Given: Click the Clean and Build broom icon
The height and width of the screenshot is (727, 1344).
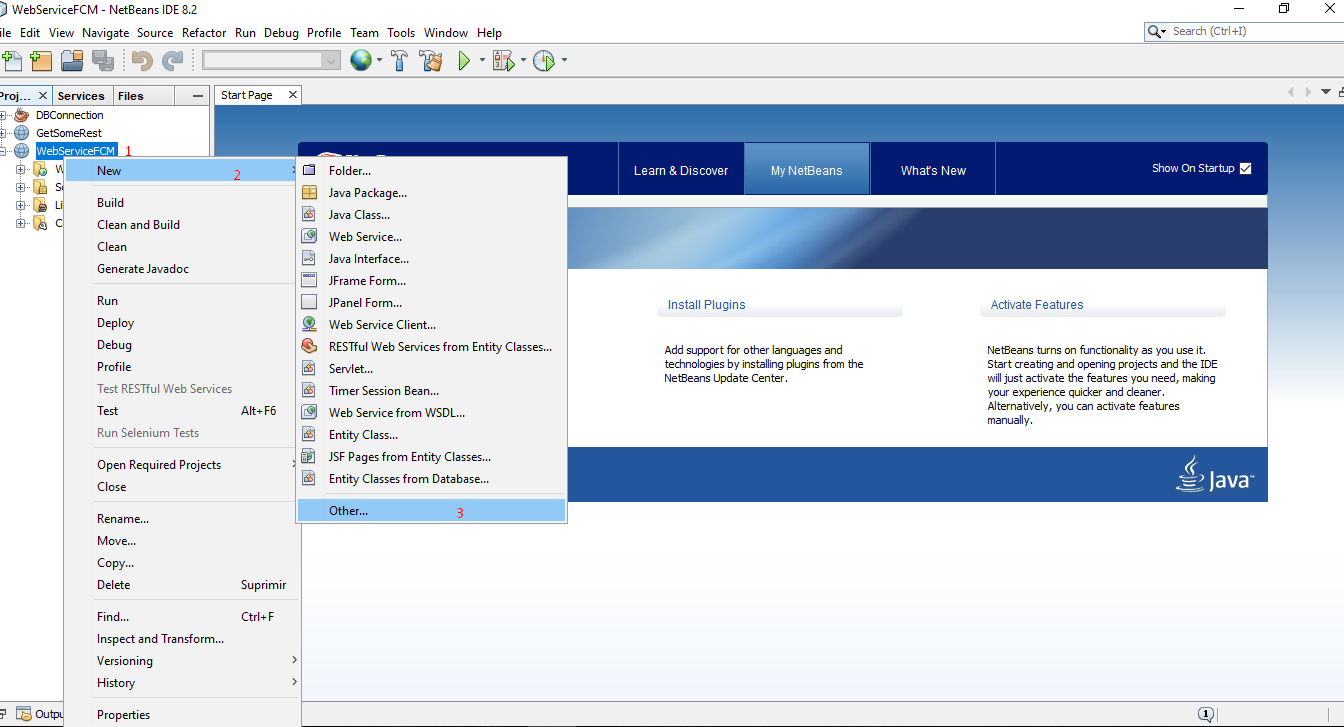Looking at the screenshot, I should [431, 61].
